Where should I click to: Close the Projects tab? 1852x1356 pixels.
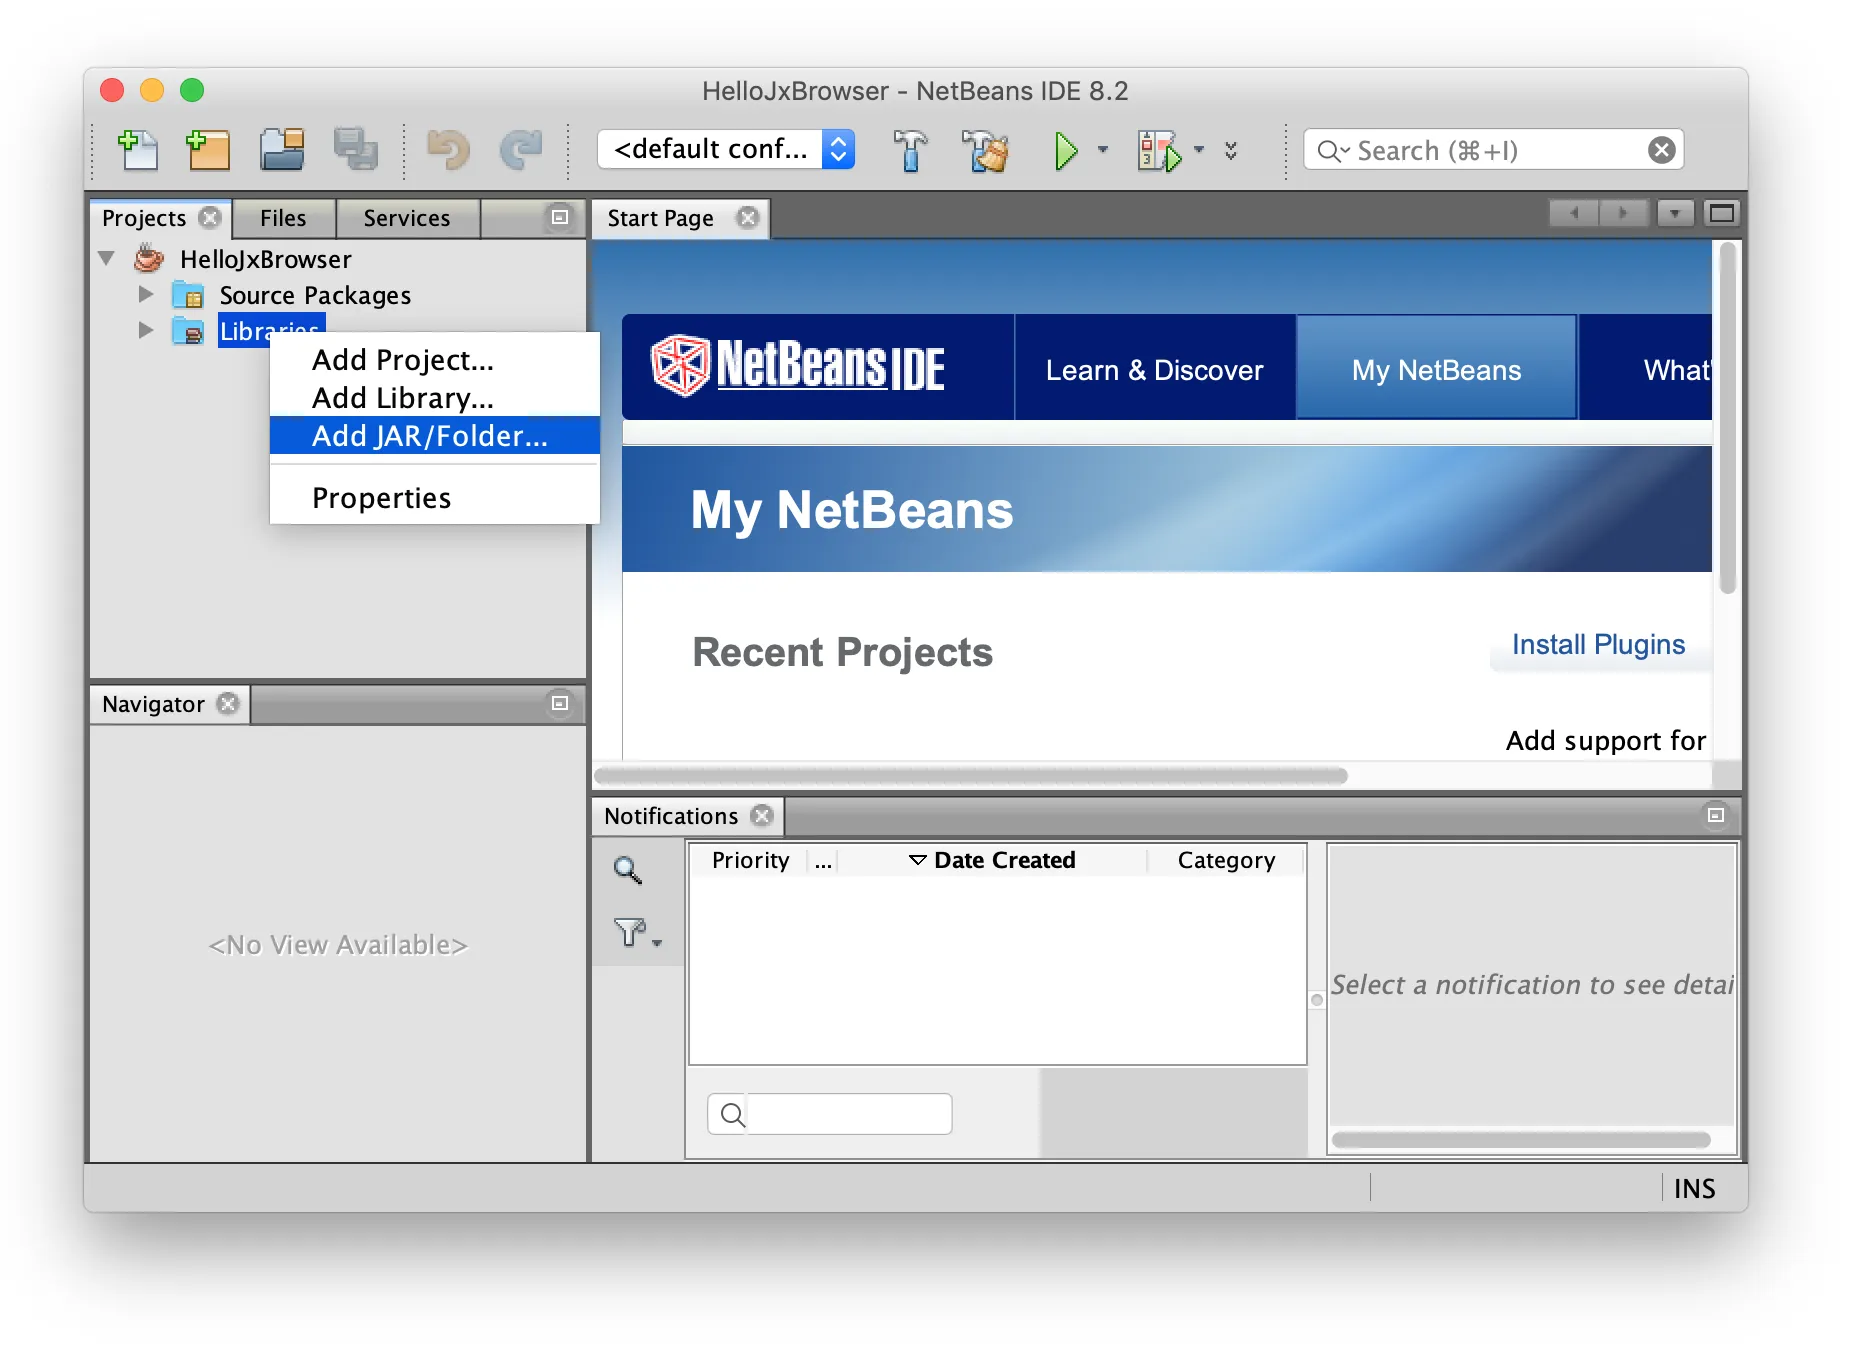(209, 217)
